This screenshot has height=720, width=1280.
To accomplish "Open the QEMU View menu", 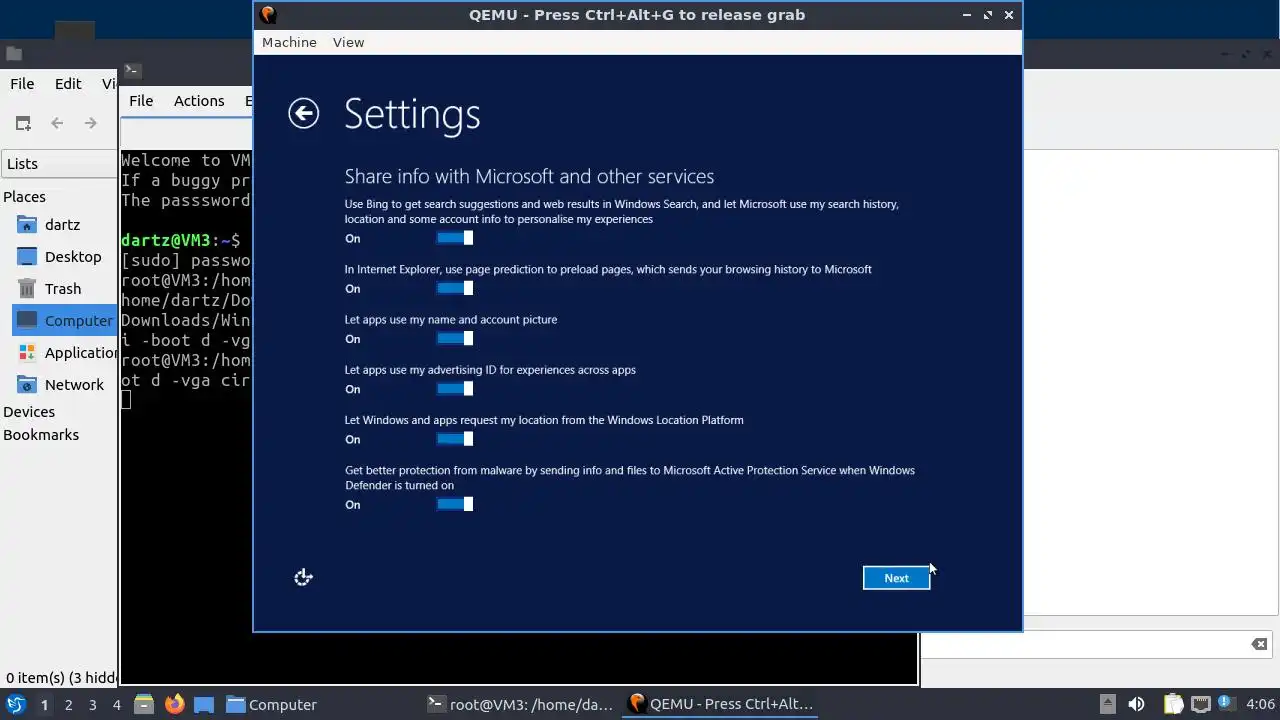I will (348, 42).
